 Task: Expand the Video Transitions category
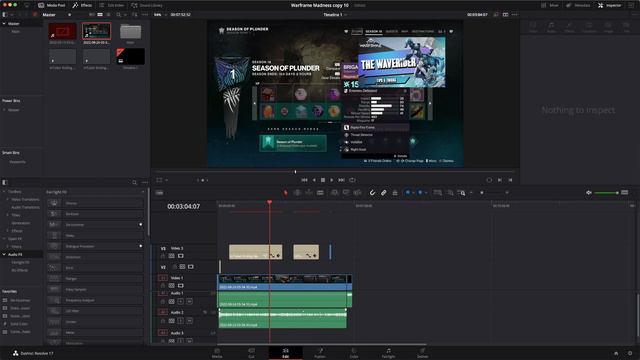[x=7, y=200]
